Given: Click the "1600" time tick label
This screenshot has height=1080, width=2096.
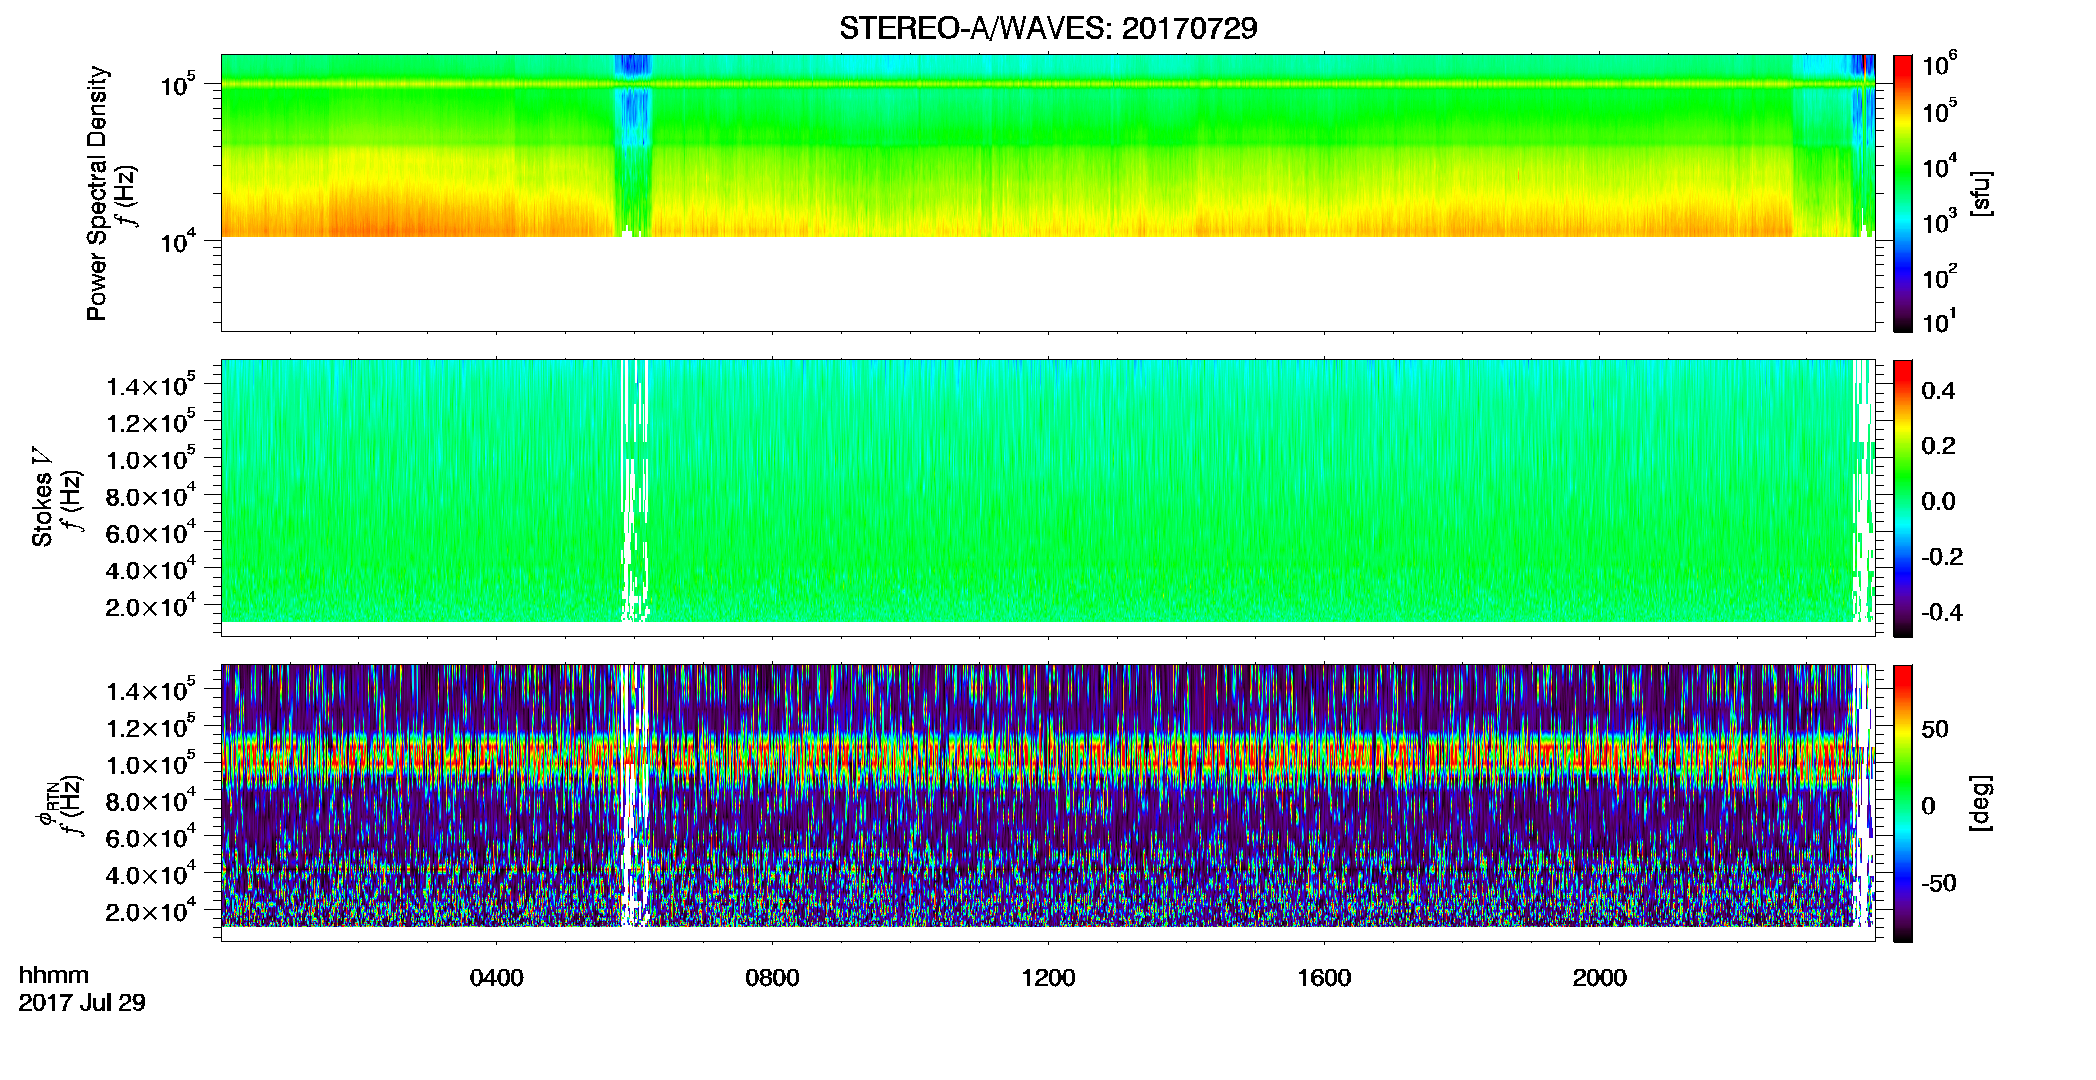Looking at the screenshot, I should [x=1324, y=978].
